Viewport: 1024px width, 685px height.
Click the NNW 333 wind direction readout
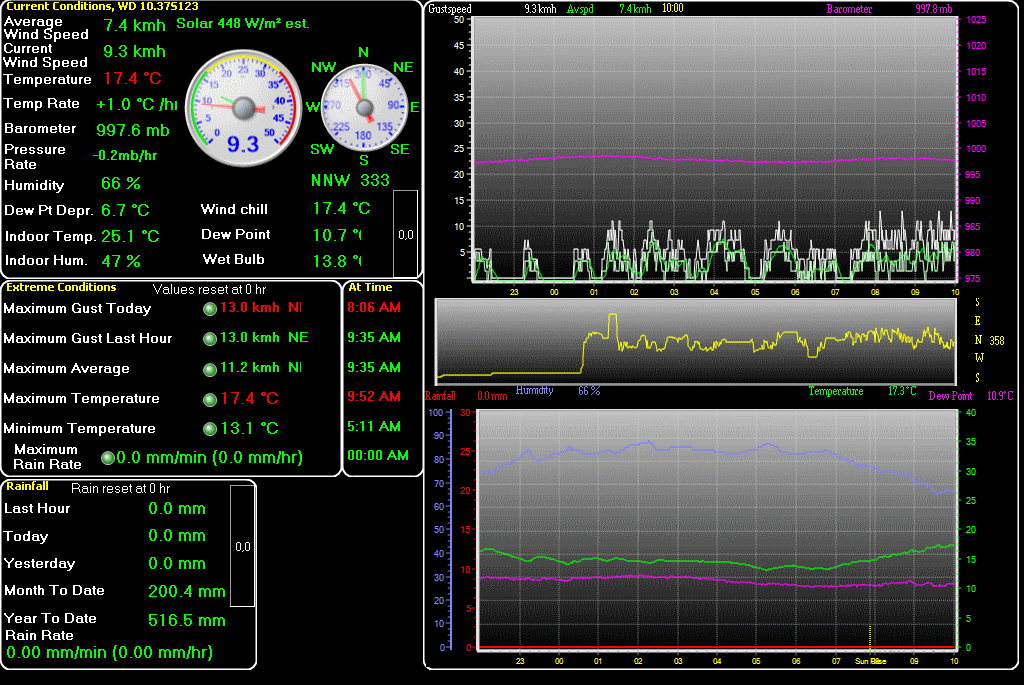point(350,180)
